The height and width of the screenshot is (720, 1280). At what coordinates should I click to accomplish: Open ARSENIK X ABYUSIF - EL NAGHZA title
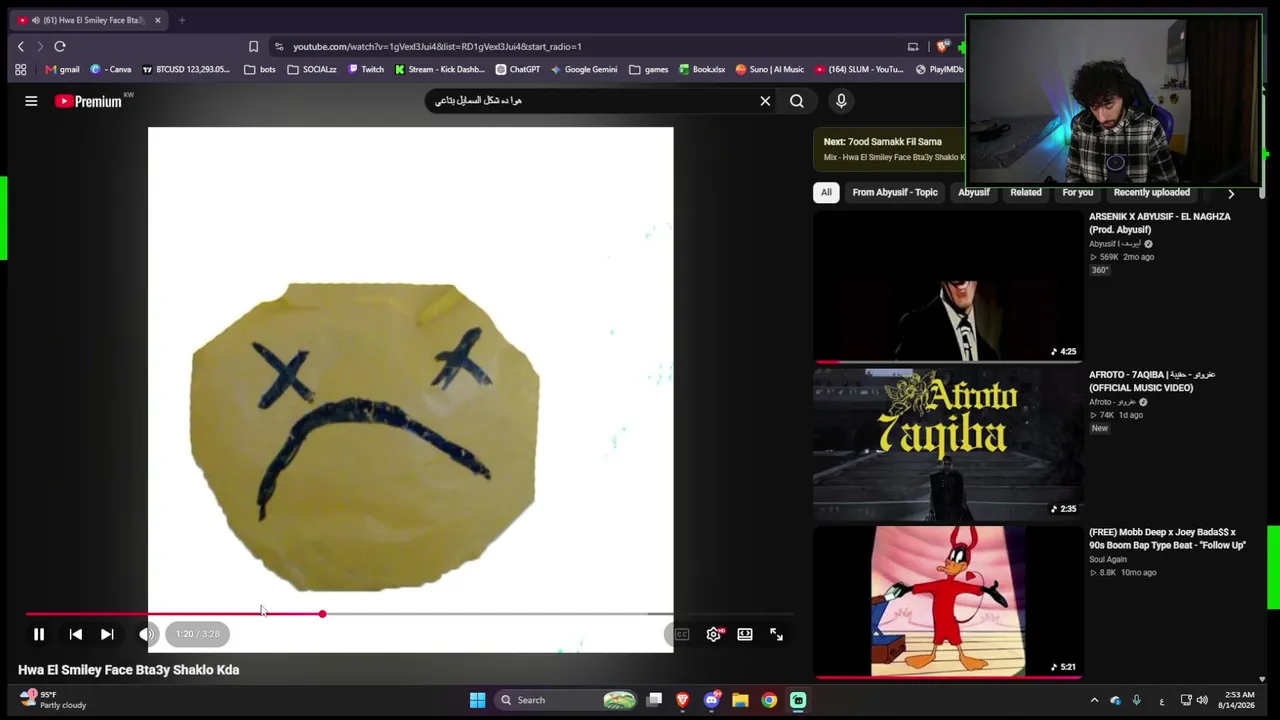pos(1160,223)
